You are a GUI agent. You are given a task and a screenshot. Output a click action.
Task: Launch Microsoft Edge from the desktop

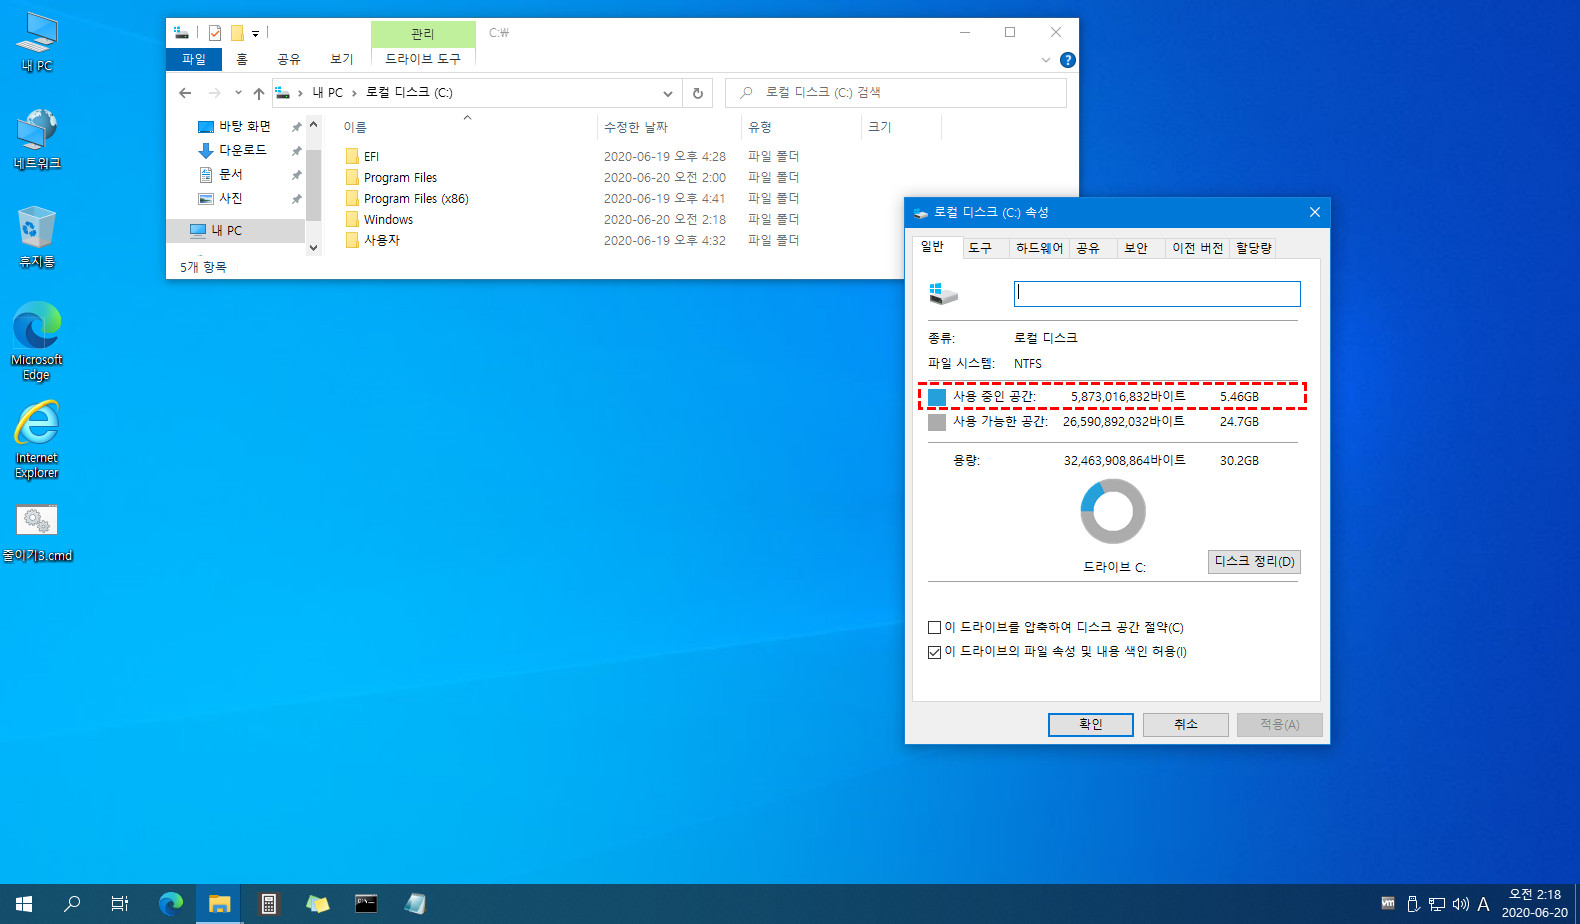click(37, 341)
